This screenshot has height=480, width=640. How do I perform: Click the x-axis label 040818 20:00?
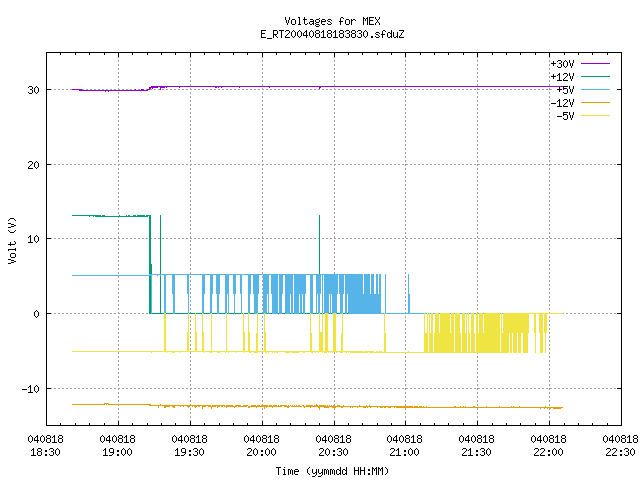point(261,446)
